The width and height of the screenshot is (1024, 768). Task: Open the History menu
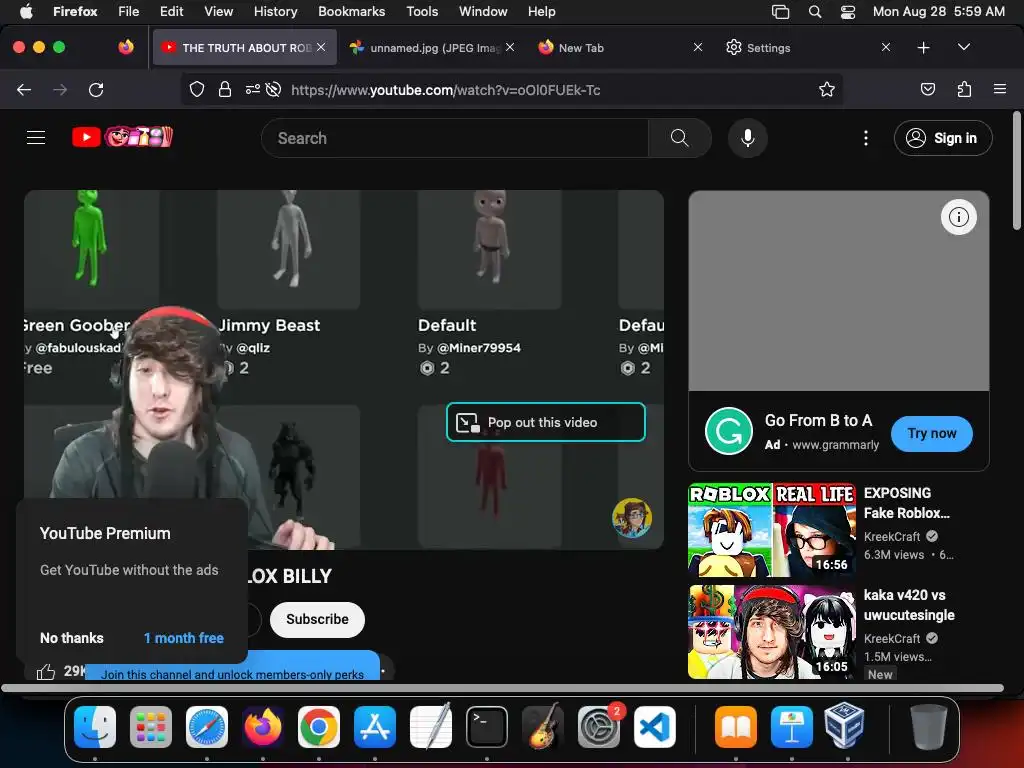(276, 12)
